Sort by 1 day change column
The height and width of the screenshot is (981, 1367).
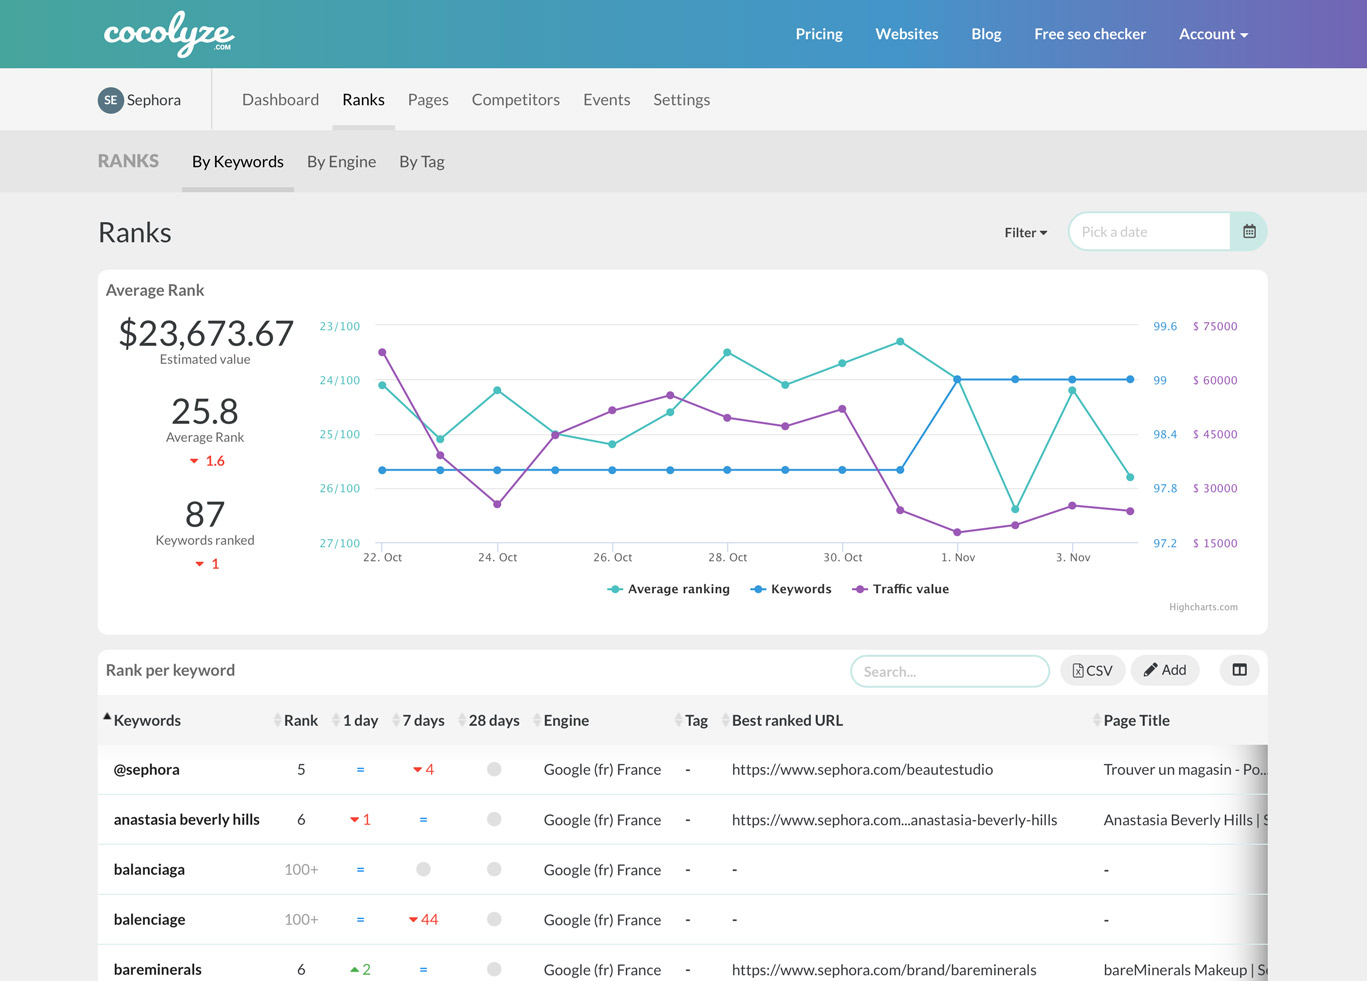(360, 720)
